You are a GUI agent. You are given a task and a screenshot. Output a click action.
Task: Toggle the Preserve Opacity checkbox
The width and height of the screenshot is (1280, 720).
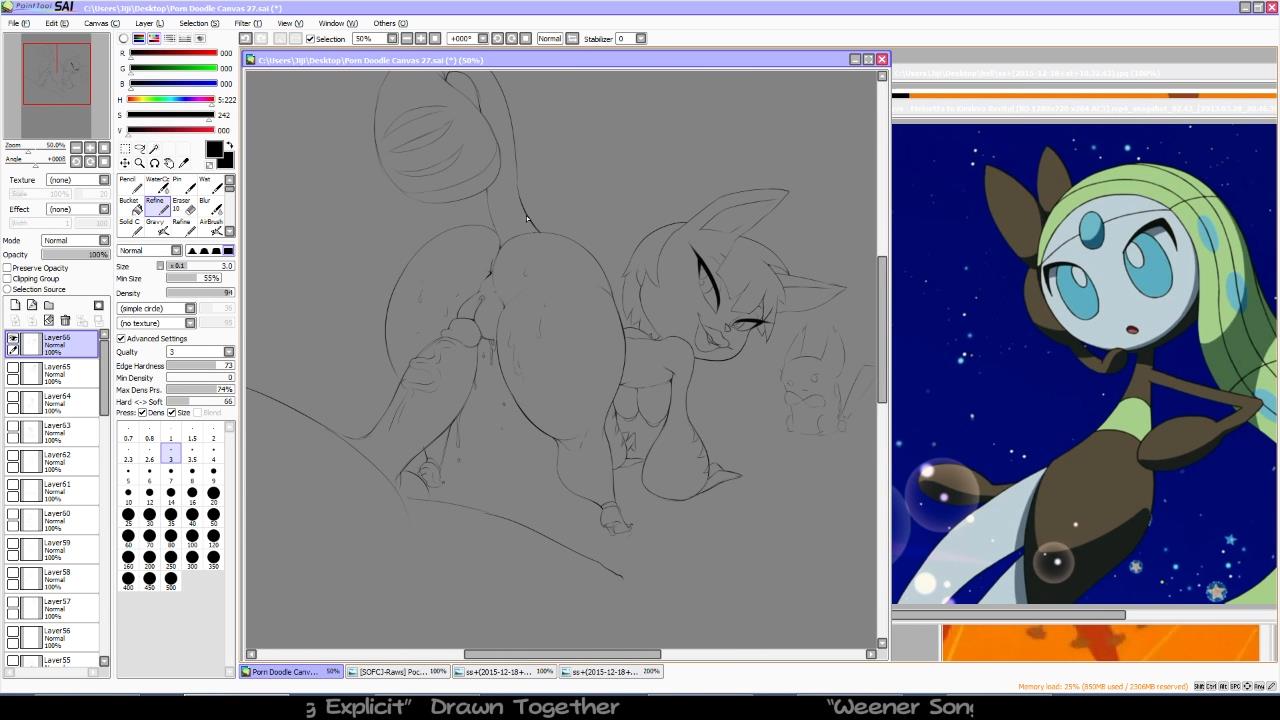[8, 268]
